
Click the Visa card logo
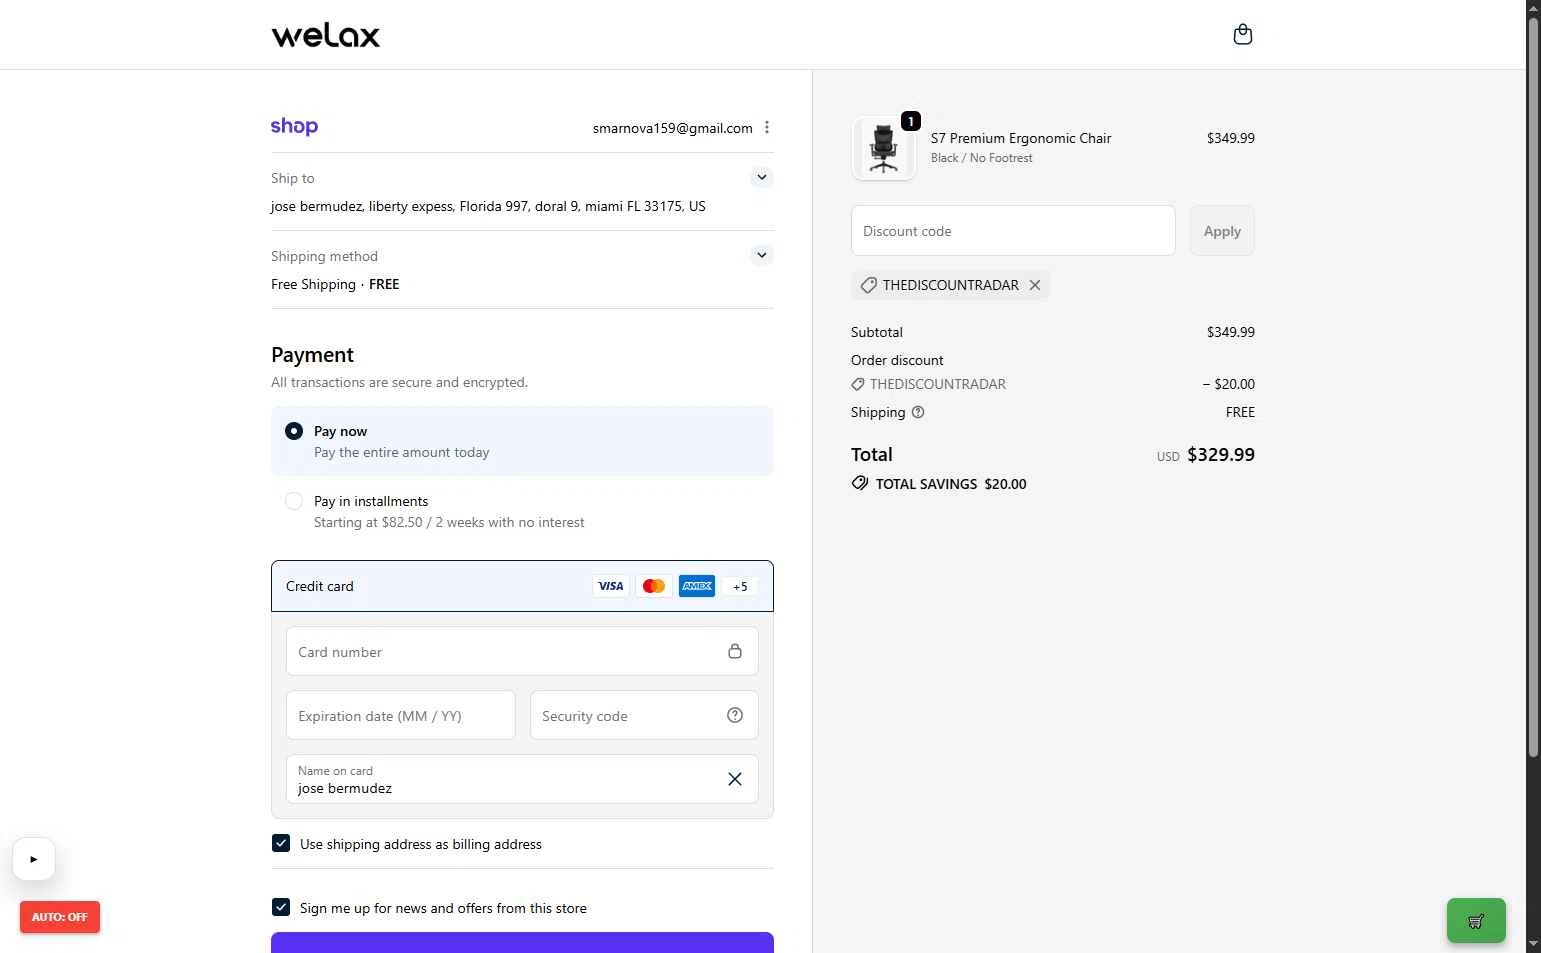(611, 586)
